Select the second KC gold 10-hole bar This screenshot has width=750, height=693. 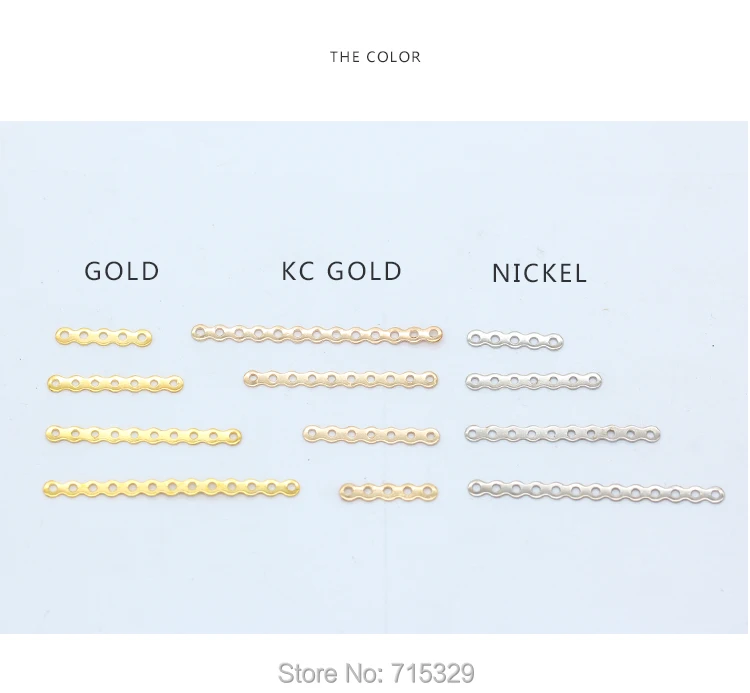(x=341, y=379)
